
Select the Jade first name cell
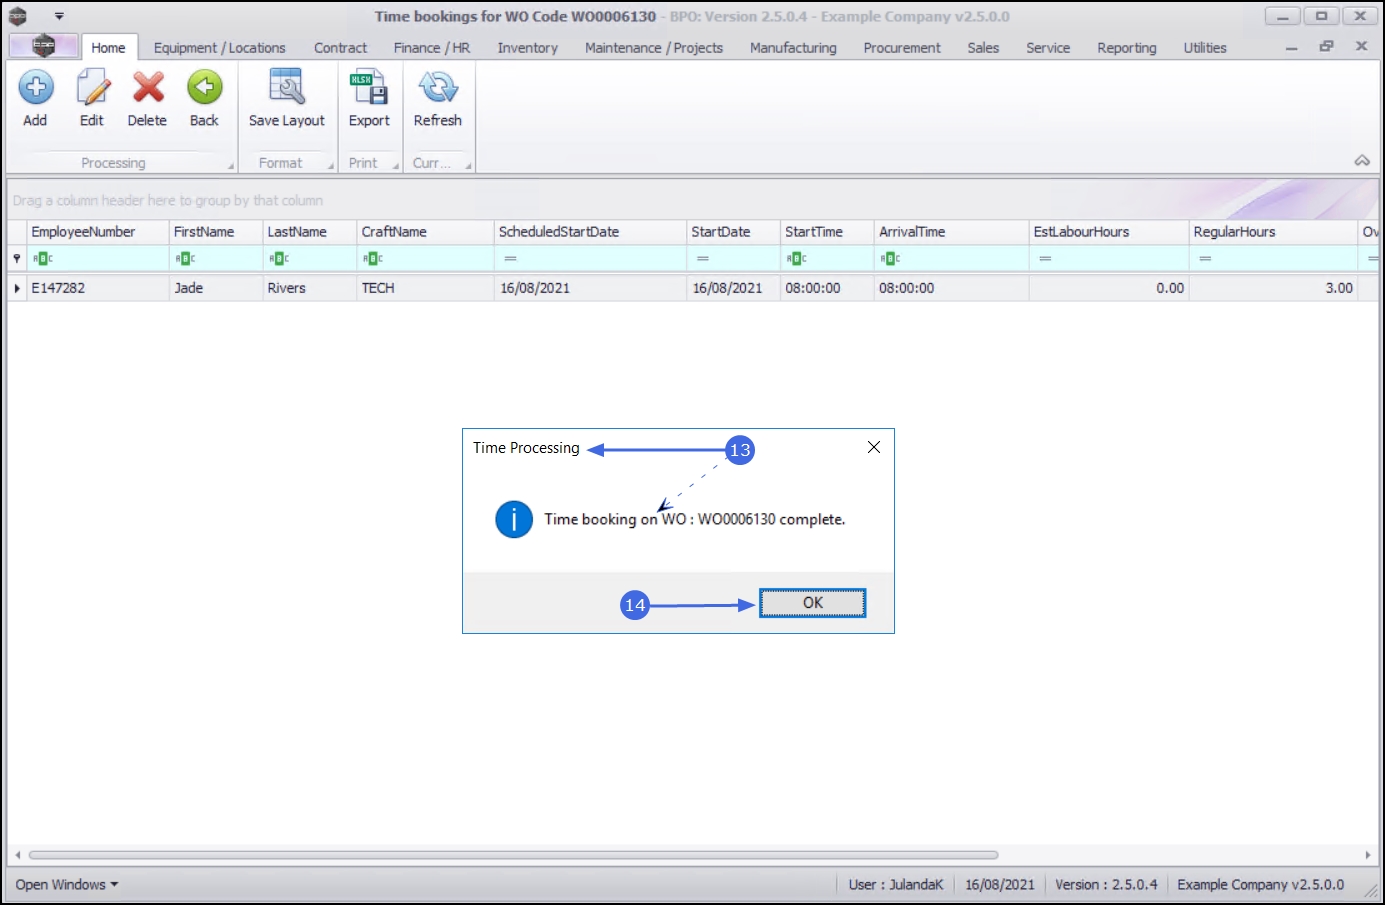point(216,288)
